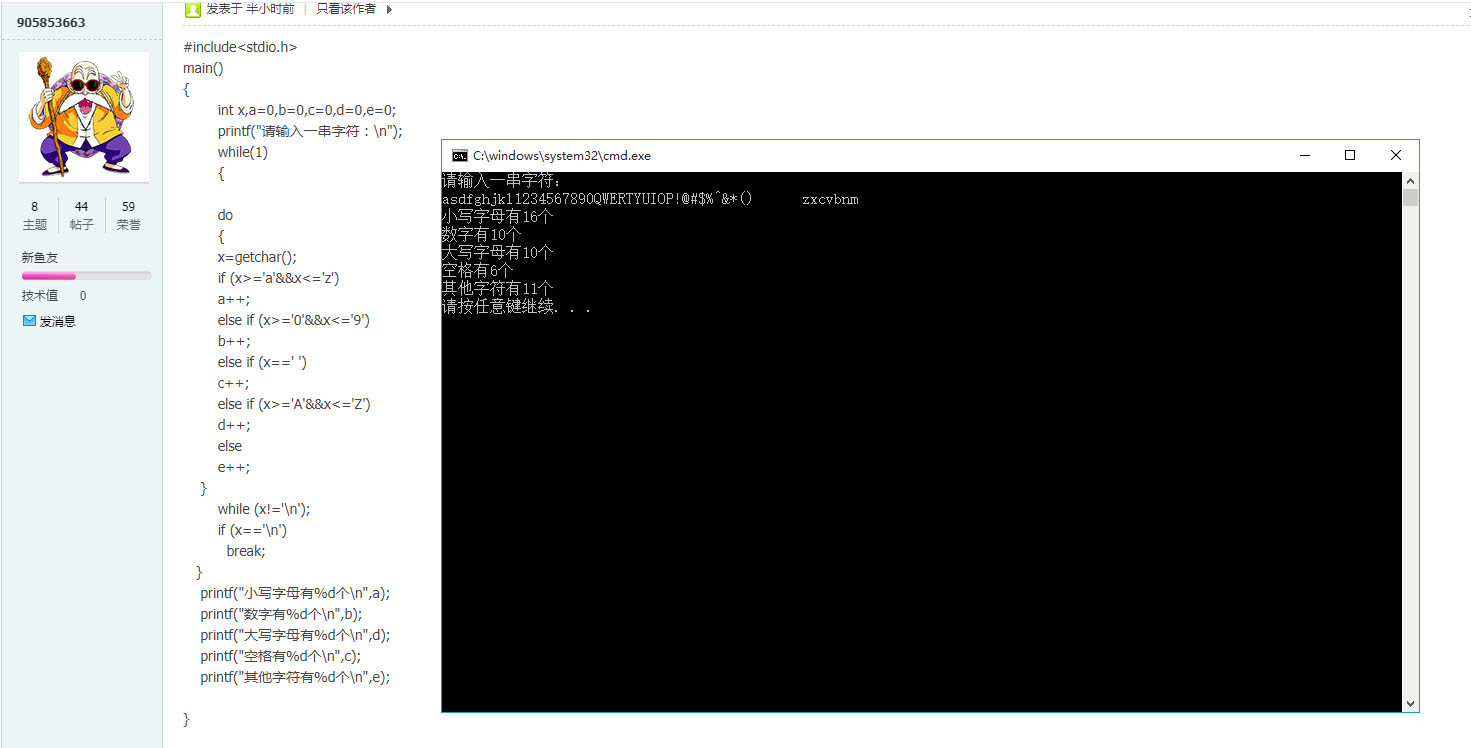Expand the arrow next to 只看该作者
Image resolution: width=1471 pixels, height=748 pixels.
coord(389,9)
